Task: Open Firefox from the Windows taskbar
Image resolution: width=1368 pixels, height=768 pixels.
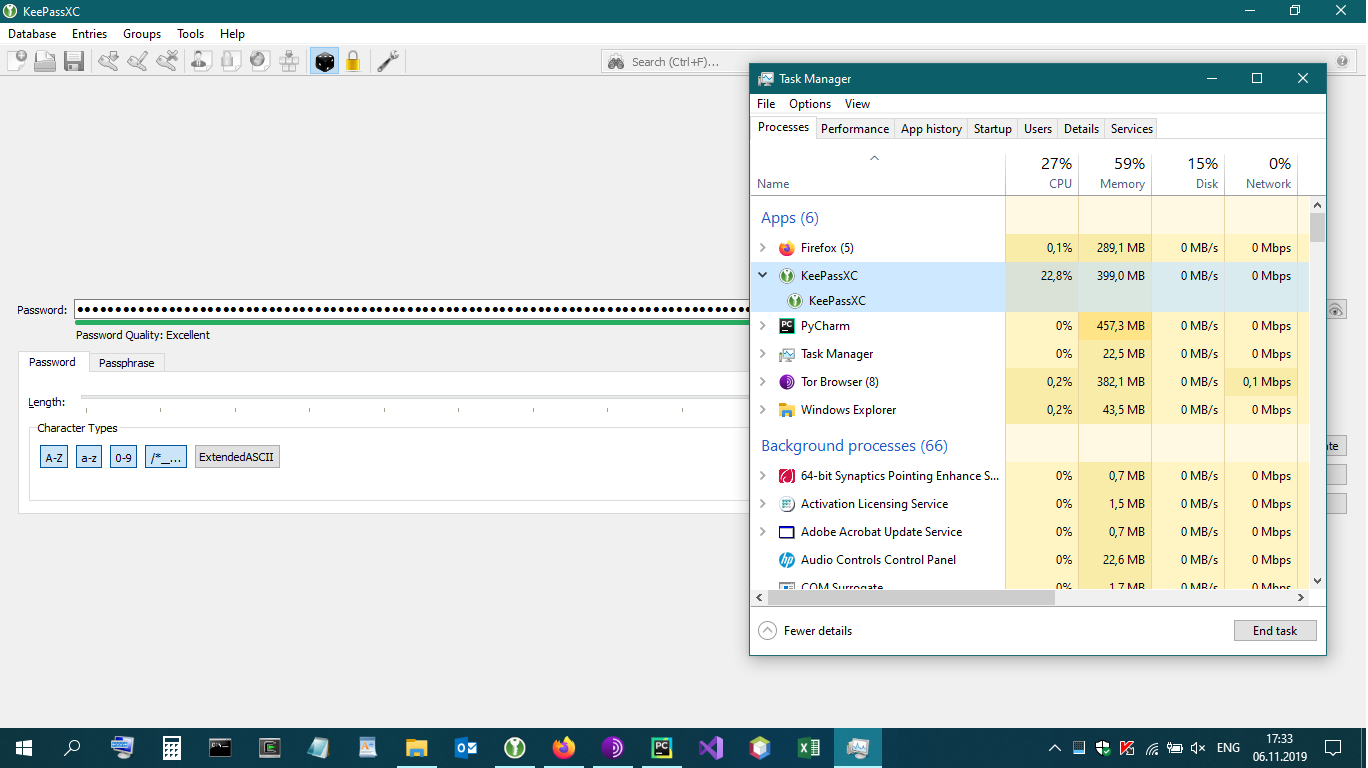Action: pos(564,748)
